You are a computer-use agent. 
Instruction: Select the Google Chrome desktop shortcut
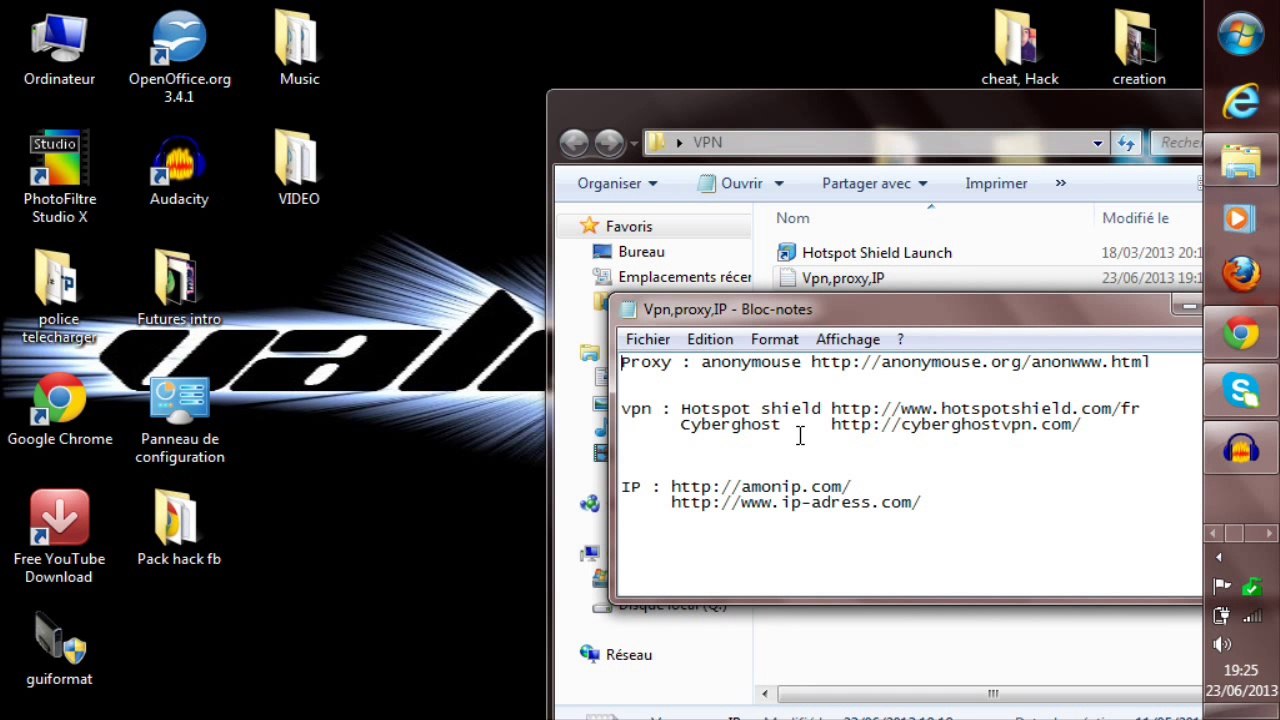point(59,410)
